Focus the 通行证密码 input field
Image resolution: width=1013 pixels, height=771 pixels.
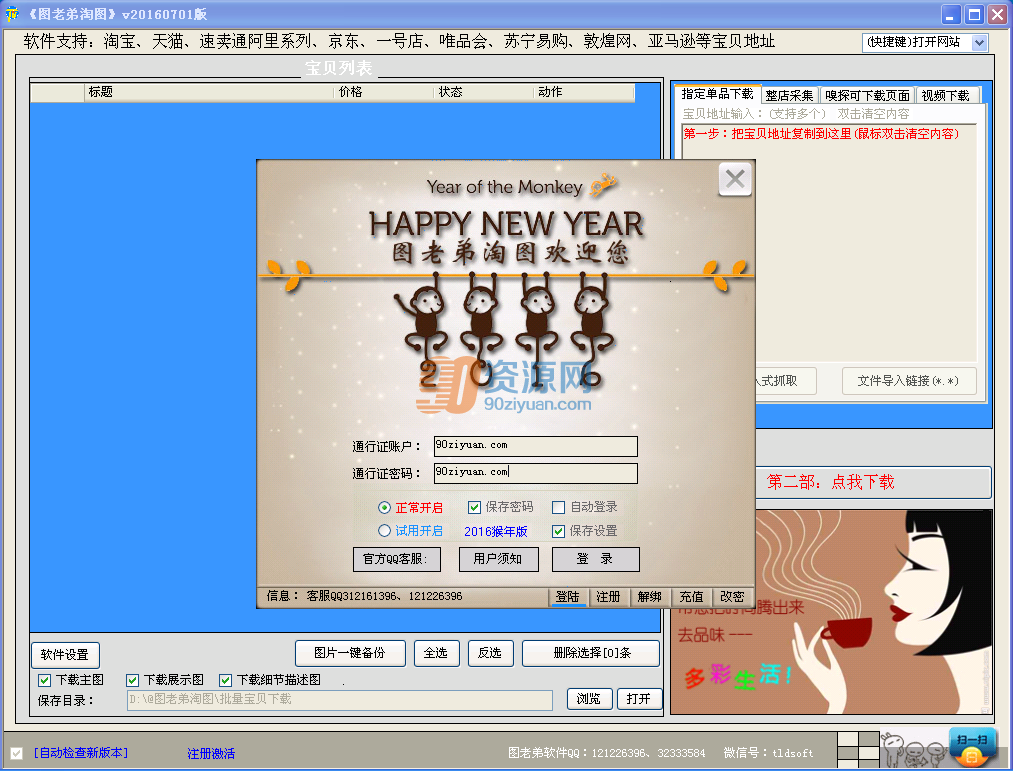coord(536,473)
